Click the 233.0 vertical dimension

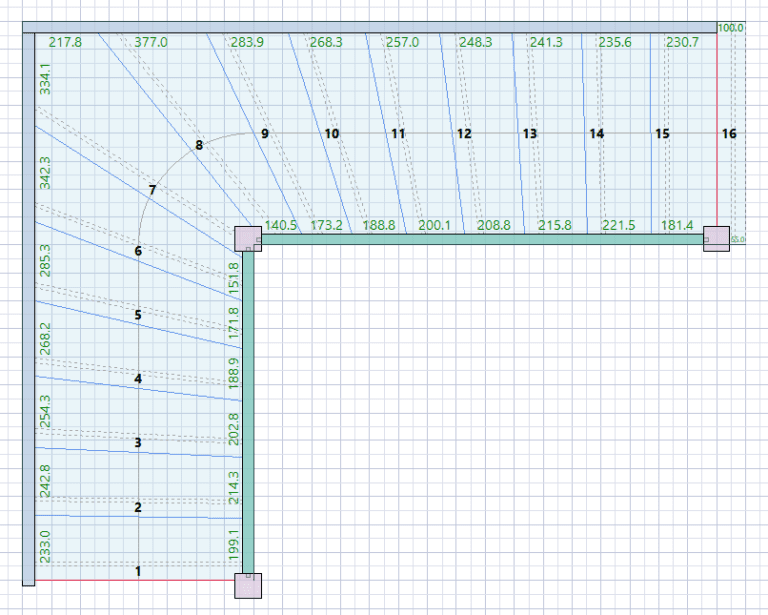click(45, 547)
